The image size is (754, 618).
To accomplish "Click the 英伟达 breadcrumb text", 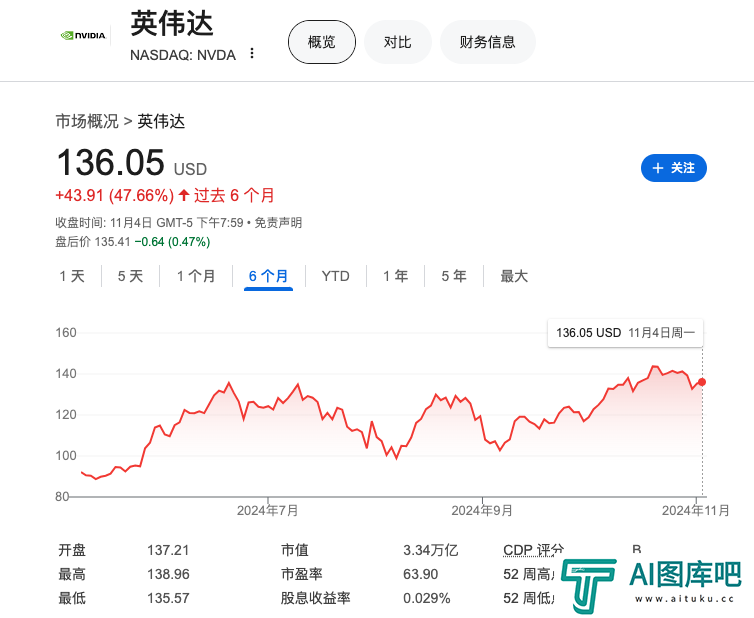I will click(161, 121).
